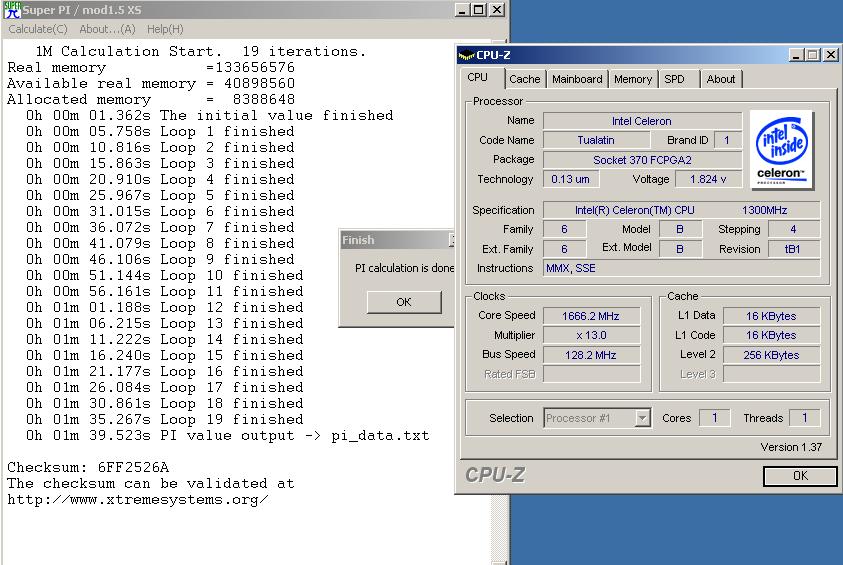Click the initial value finished line
843x565 pixels.
pos(210,116)
